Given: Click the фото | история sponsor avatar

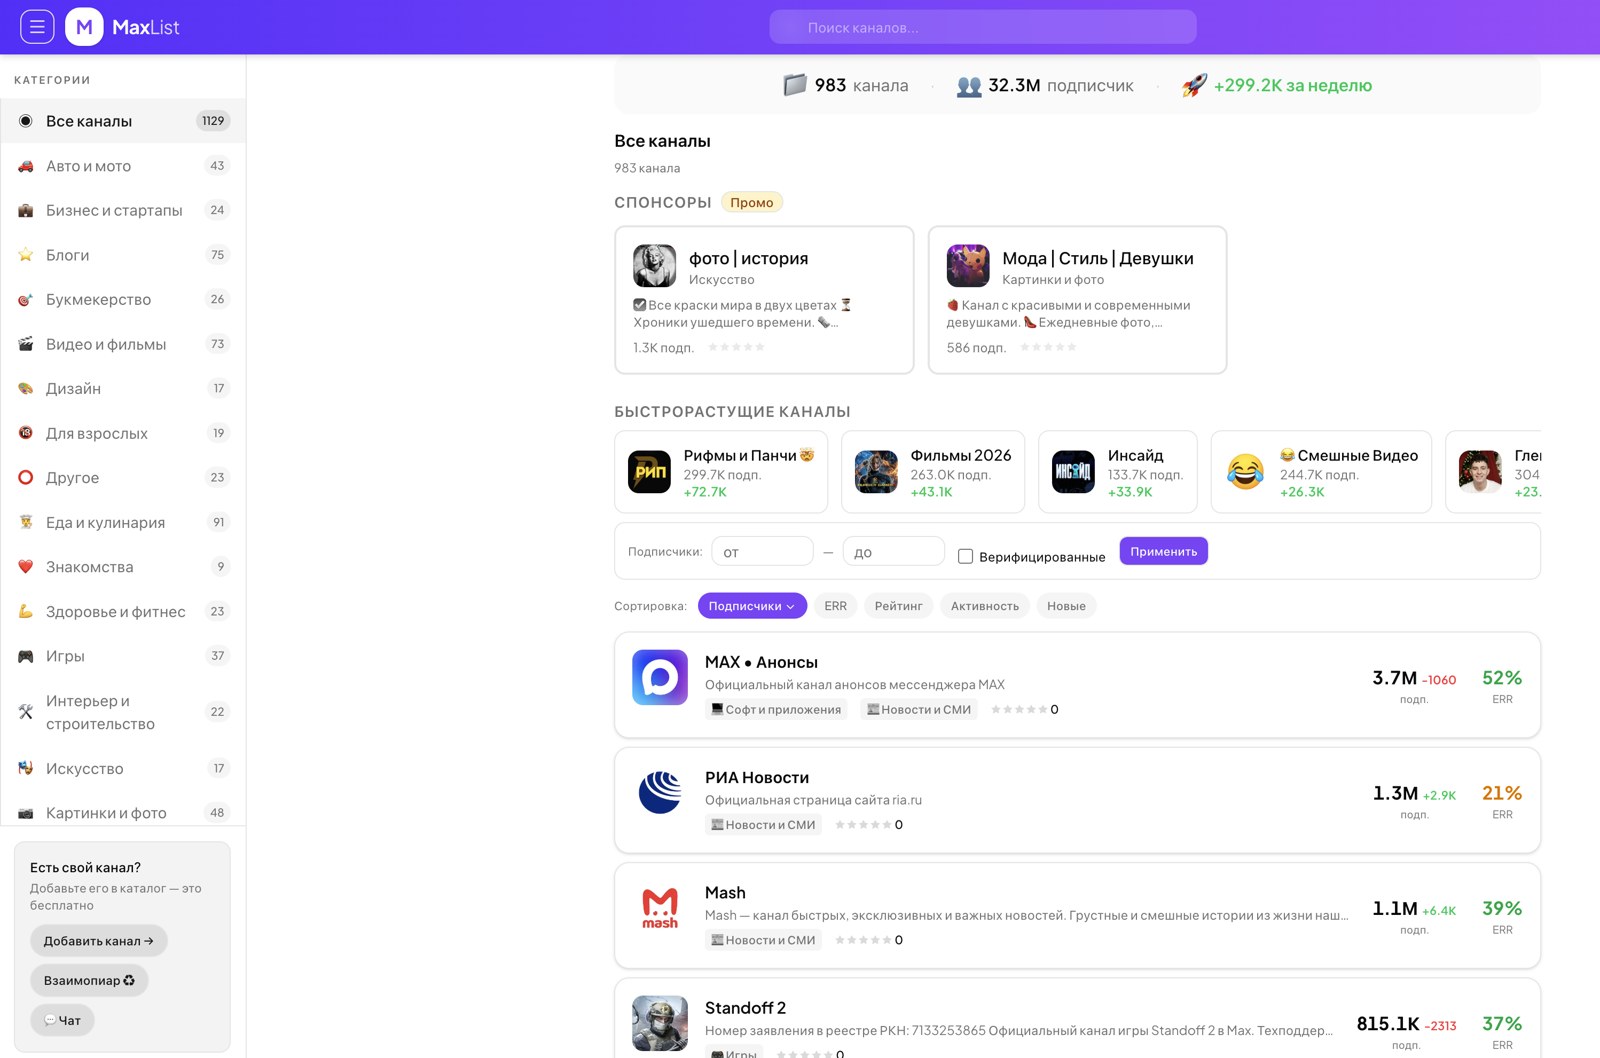Looking at the screenshot, I should pyautogui.click(x=654, y=266).
